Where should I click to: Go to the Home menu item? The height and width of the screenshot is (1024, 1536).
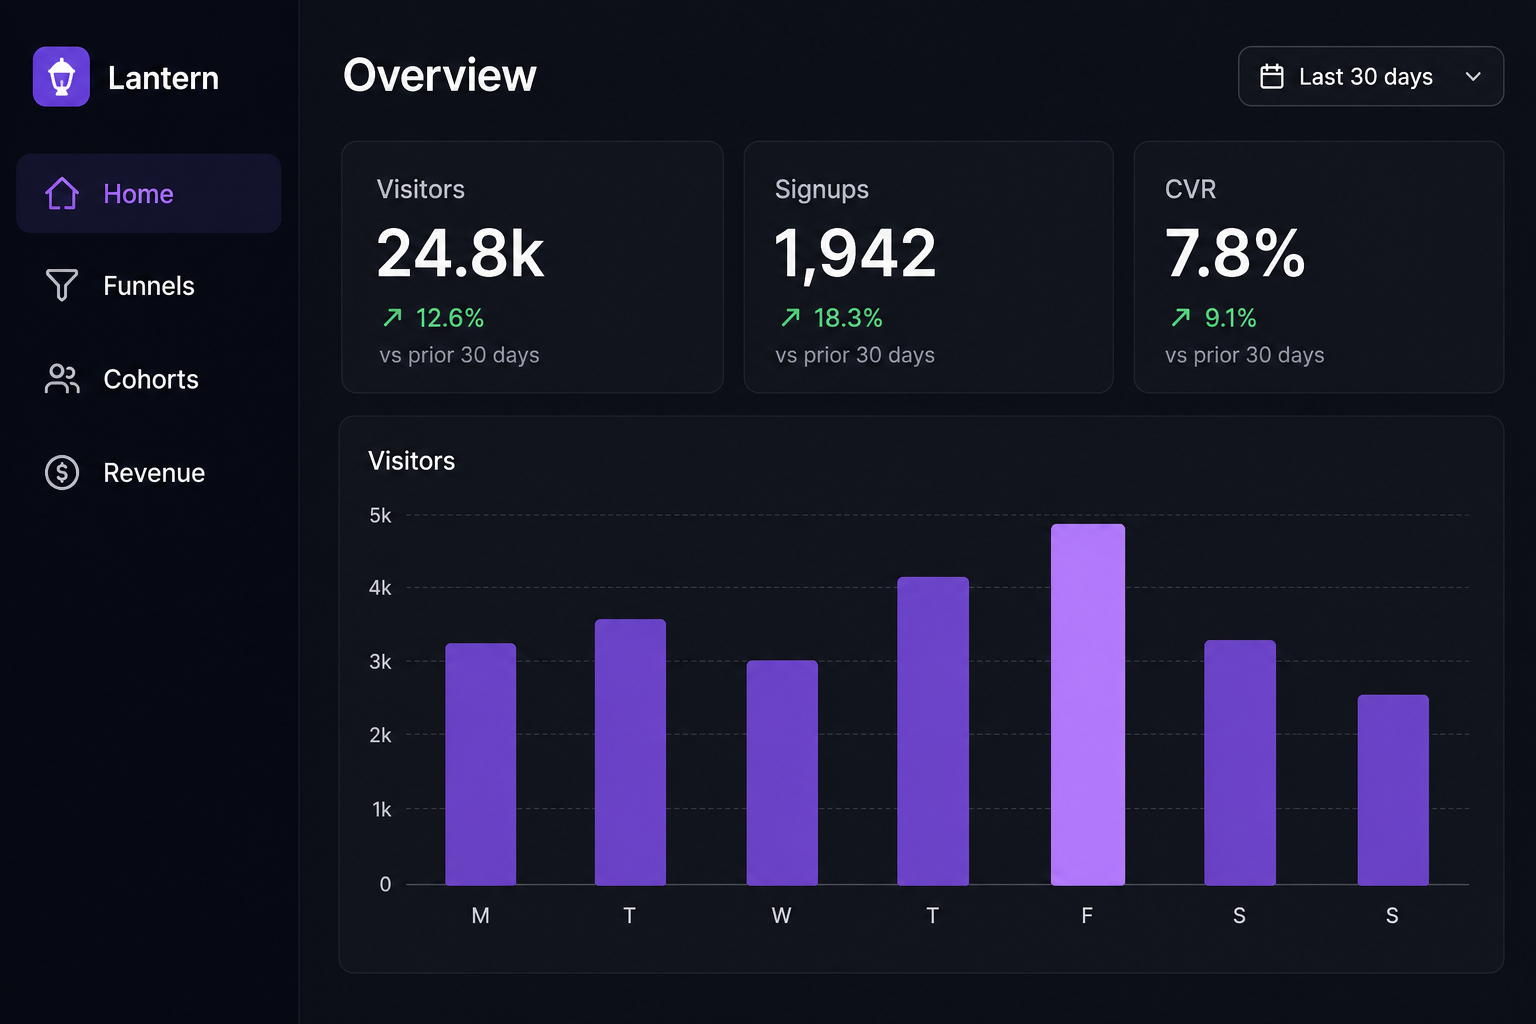[149, 193]
